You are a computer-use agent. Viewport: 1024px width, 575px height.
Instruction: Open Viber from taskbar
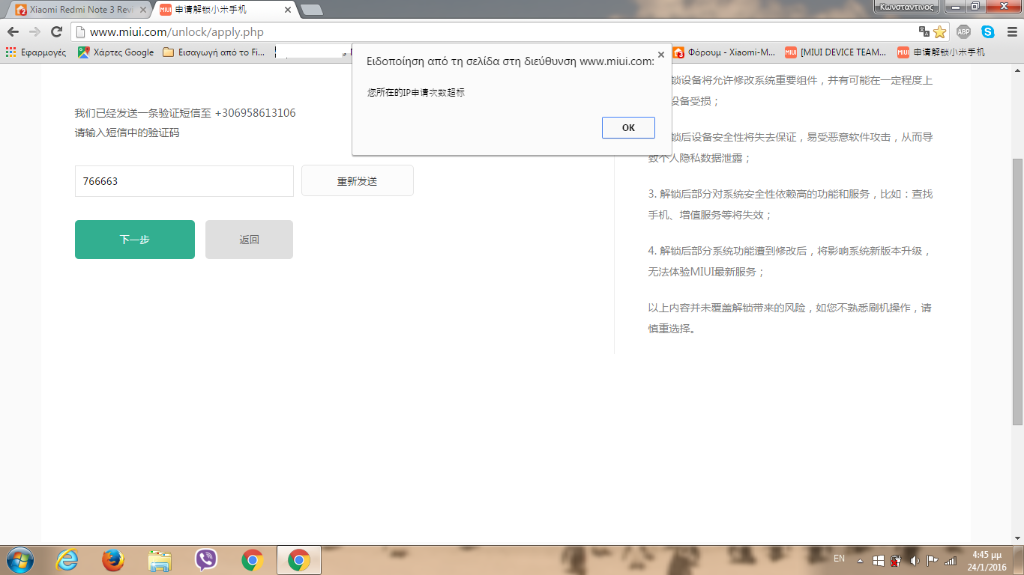click(206, 561)
